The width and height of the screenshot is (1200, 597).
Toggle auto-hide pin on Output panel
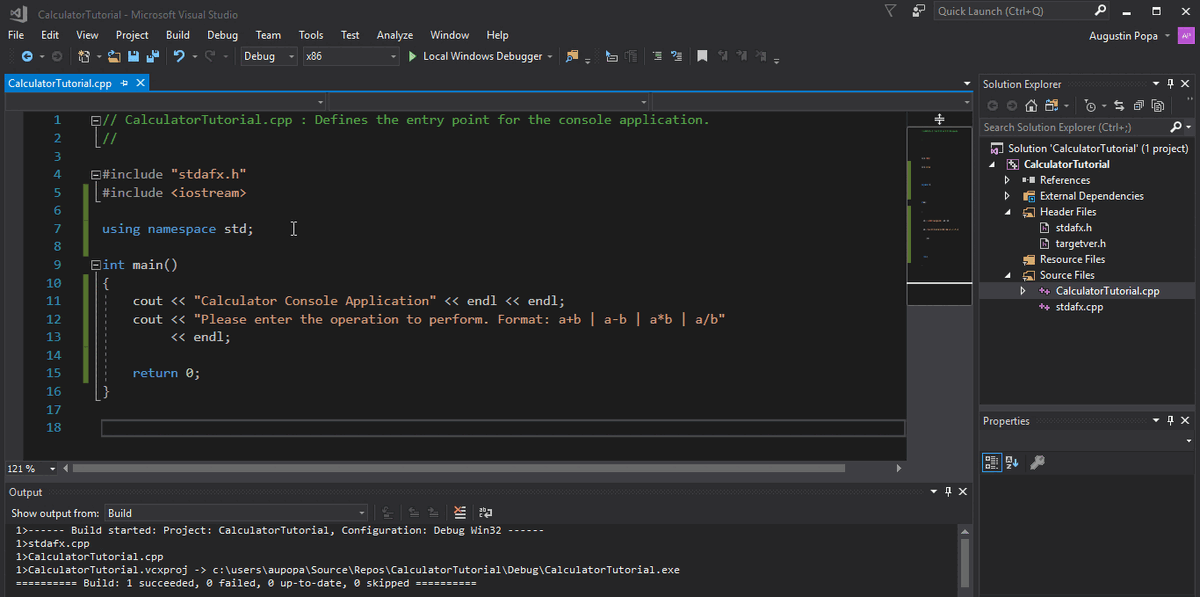[x=948, y=492]
